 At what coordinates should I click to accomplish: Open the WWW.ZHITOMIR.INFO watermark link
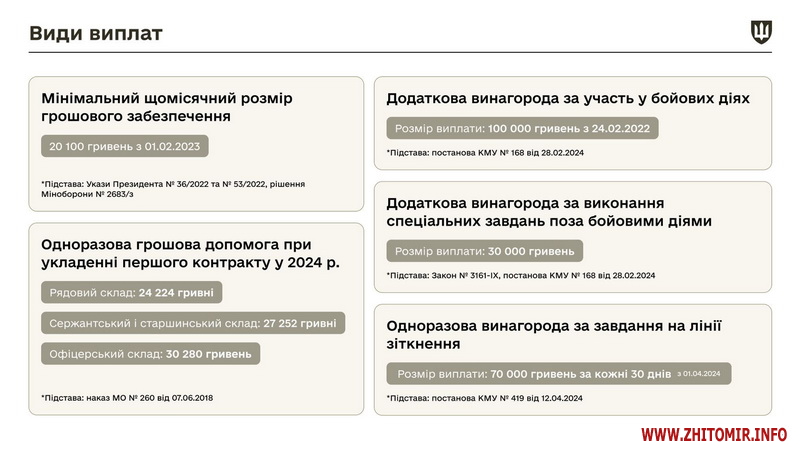(714, 435)
